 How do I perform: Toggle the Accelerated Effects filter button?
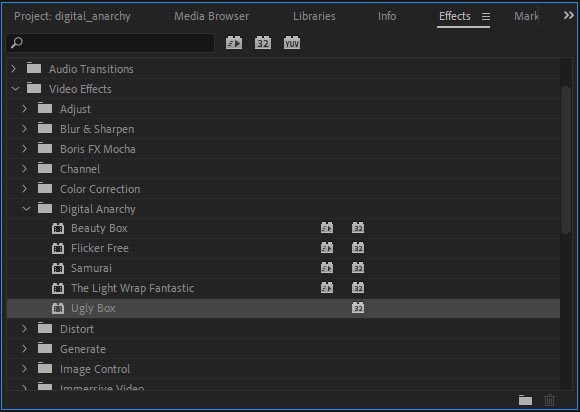point(234,43)
